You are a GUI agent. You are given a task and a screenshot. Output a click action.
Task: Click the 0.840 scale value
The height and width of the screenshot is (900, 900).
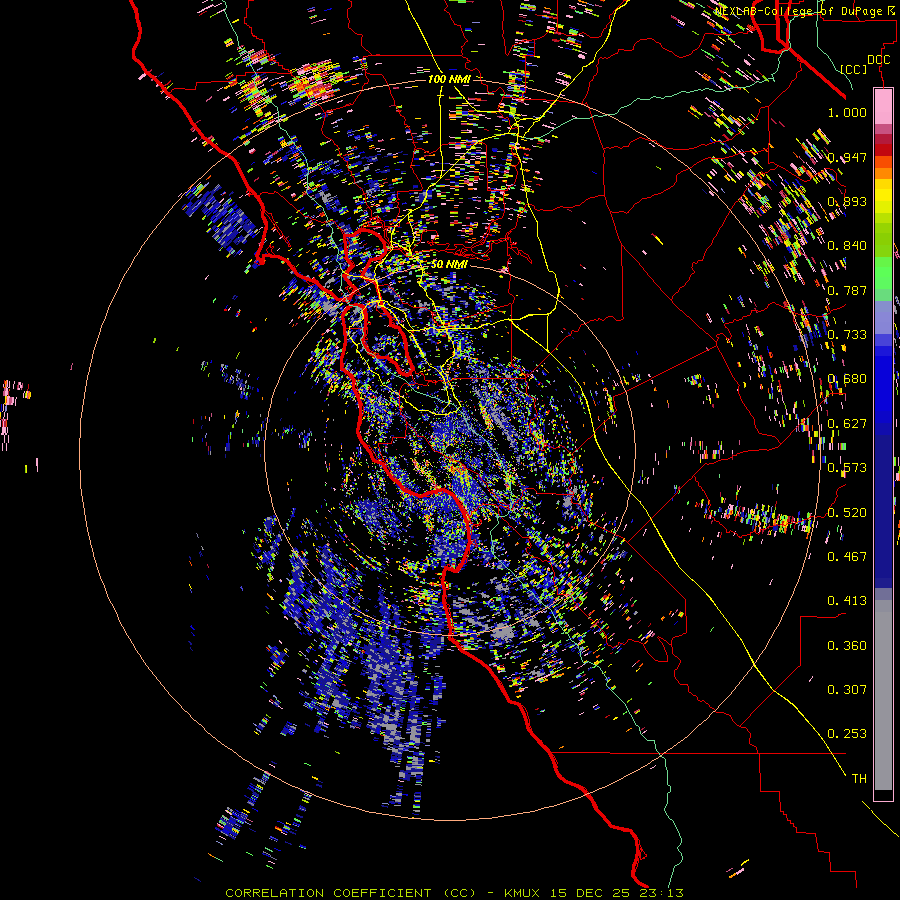pyautogui.click(x=847, y=246)
